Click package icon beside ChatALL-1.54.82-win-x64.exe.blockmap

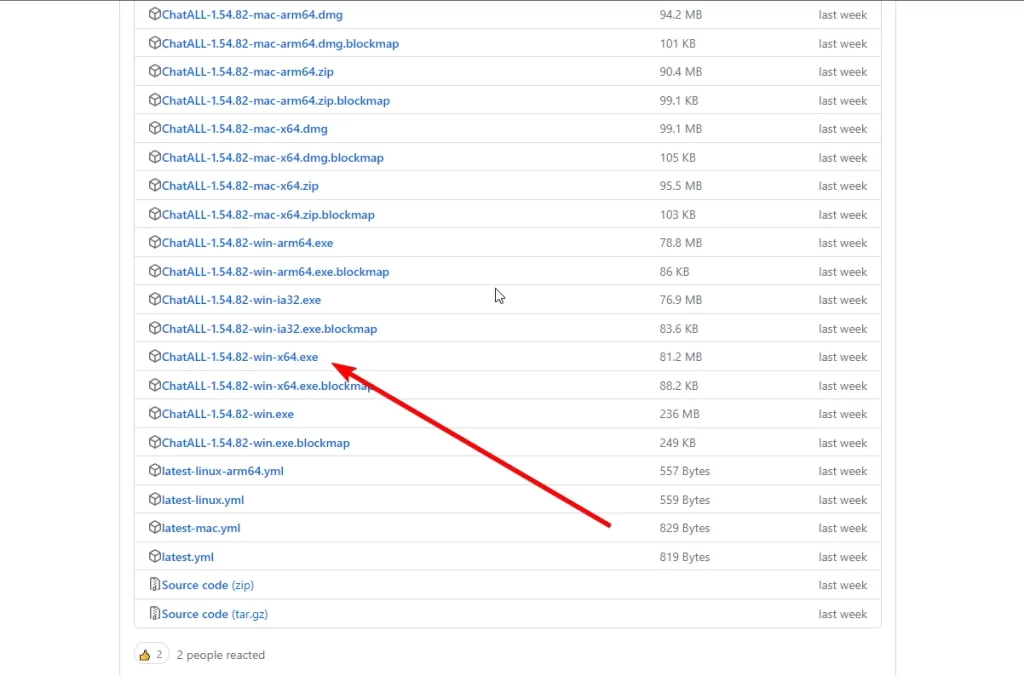coord(155,385)
